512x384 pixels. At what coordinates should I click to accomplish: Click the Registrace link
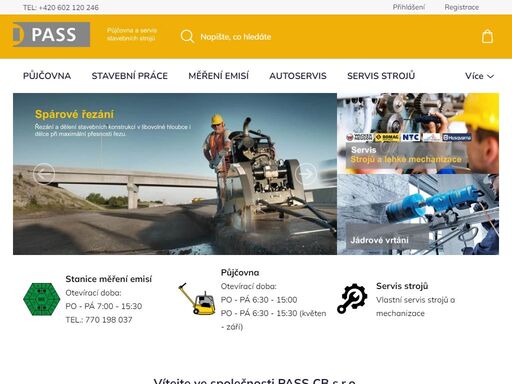click(462, 7)
